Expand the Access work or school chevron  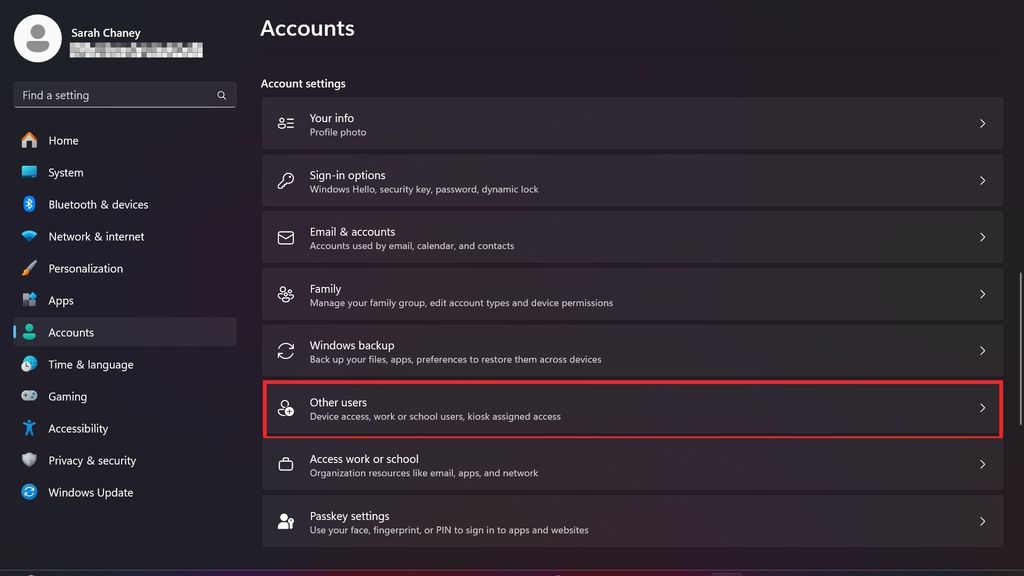click(981, 465)
